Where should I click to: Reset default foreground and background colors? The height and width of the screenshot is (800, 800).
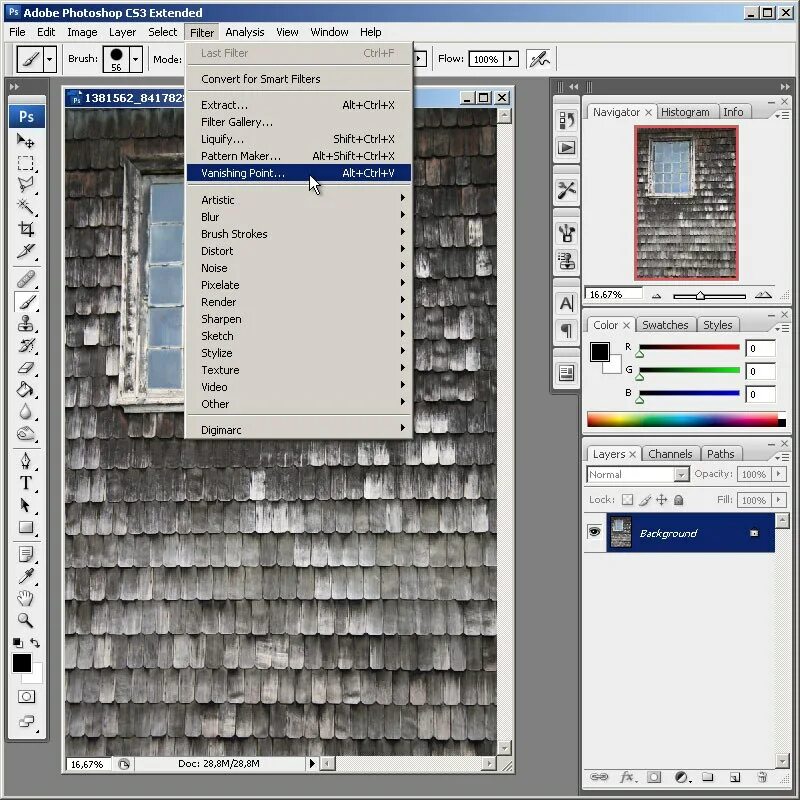pos(17,643)
